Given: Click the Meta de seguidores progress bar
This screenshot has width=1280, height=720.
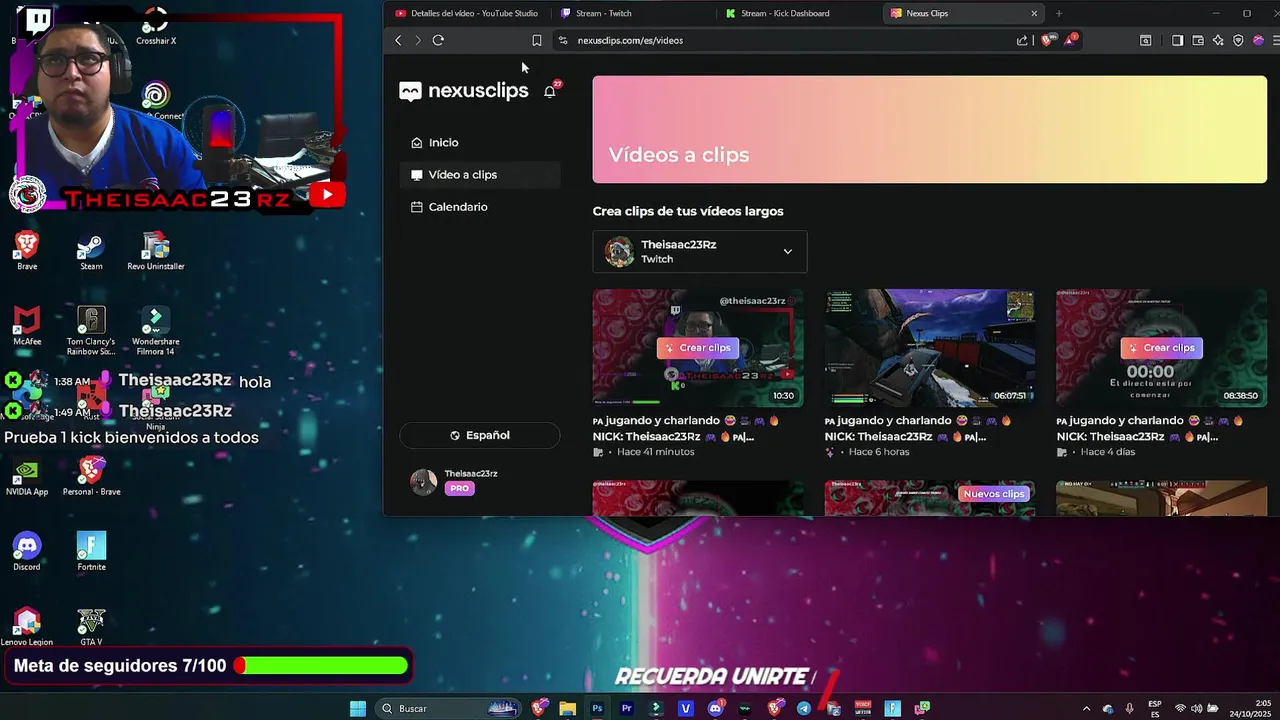Looking at the screenshot, I should pos(322,666).
